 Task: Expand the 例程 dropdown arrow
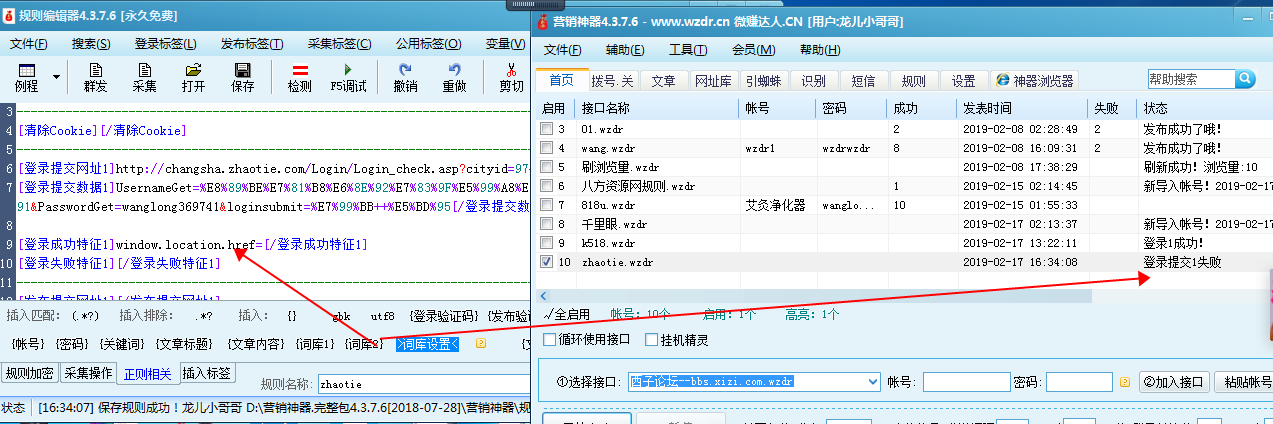56,77
